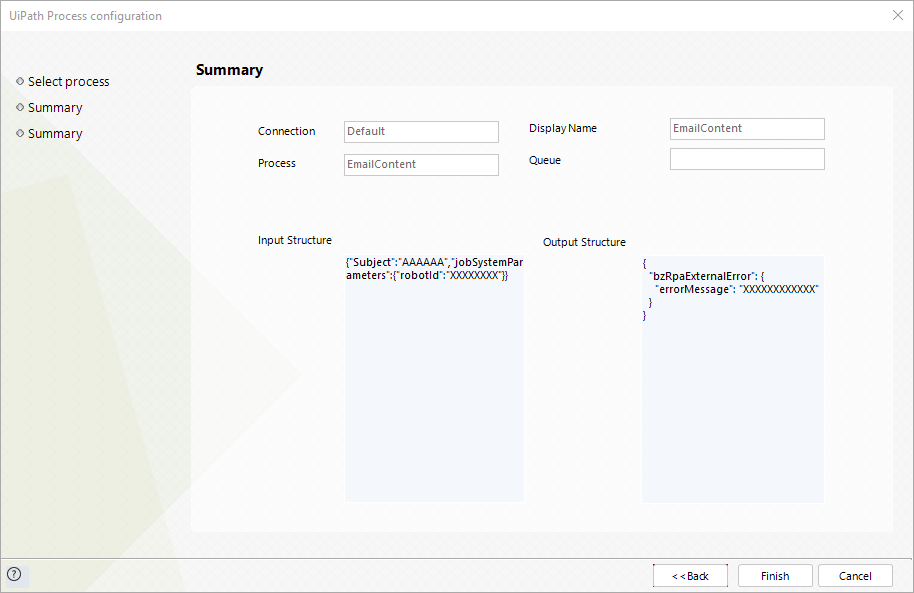Screen dimensions: 914x593
Task: Click inside the Output Structure text area
Action: 733,379
